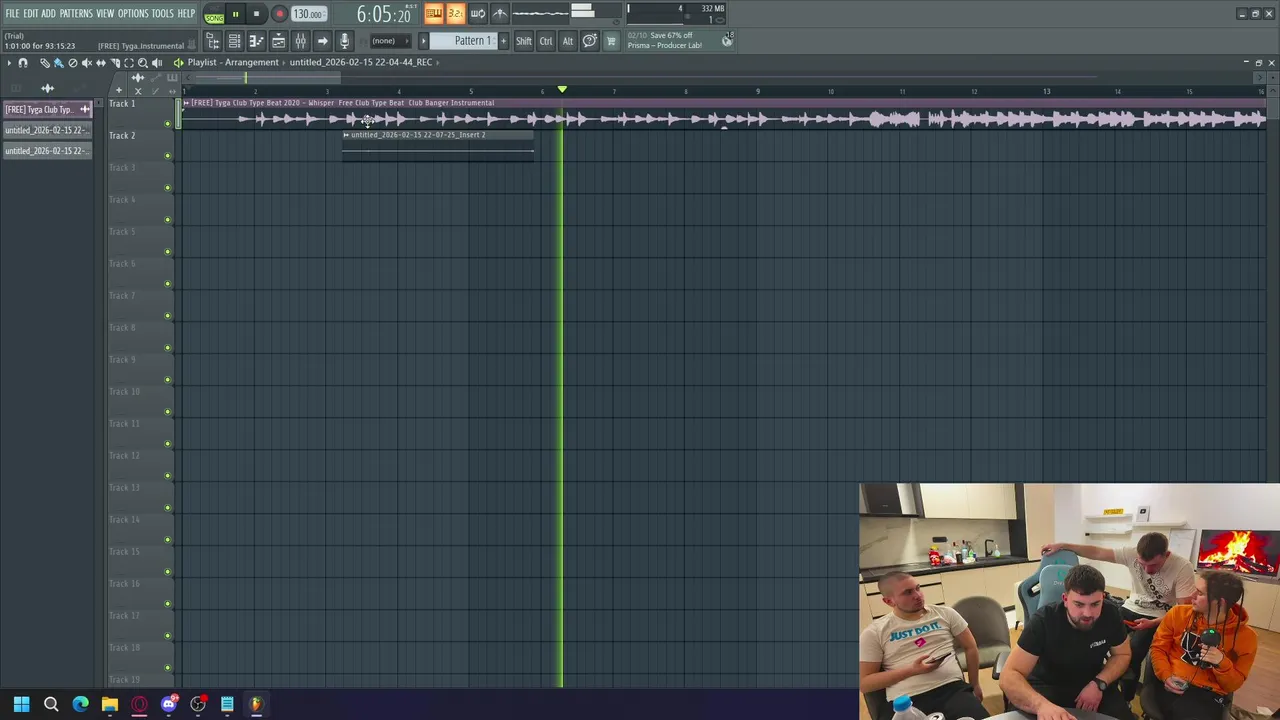Viewport: 1280px width, 720px height.
Task: Open the ADD menu
Action: tap(48, 13)
